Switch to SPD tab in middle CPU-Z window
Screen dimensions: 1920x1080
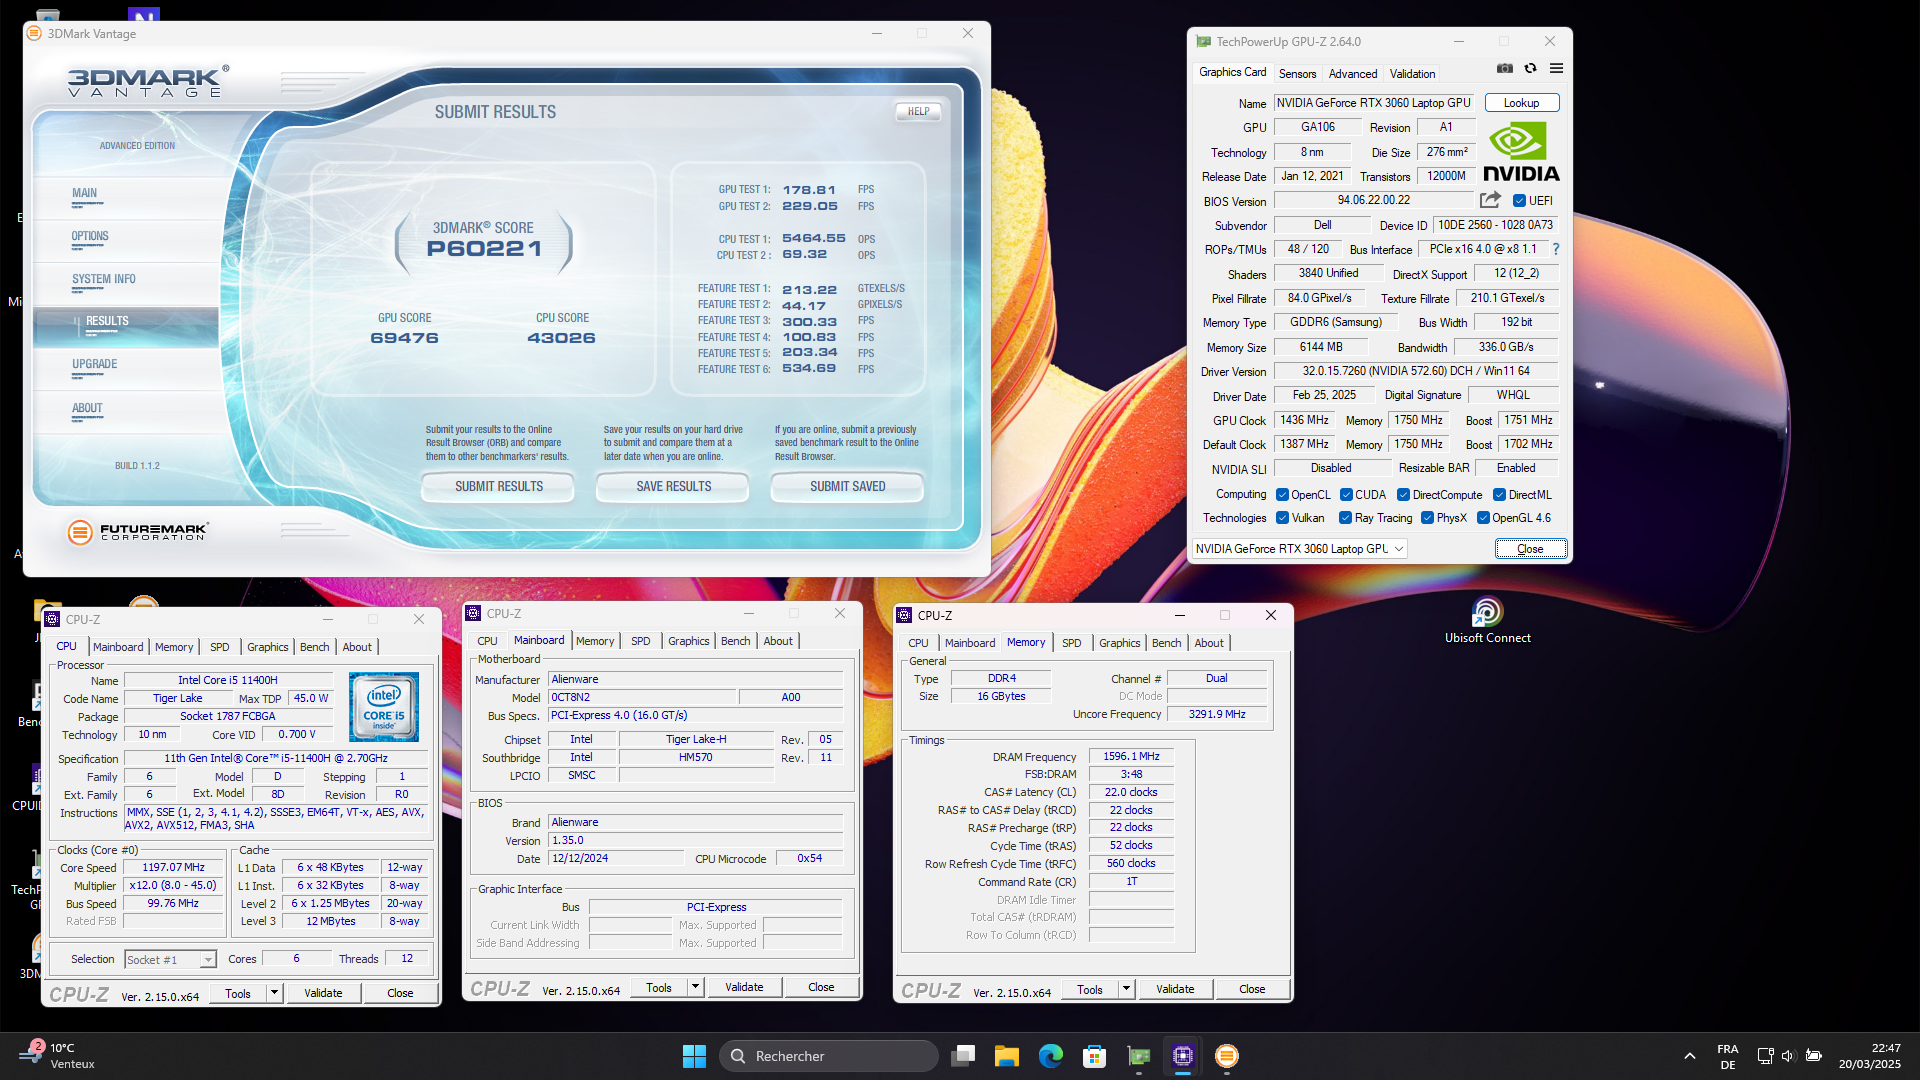[x=641, y=641]
